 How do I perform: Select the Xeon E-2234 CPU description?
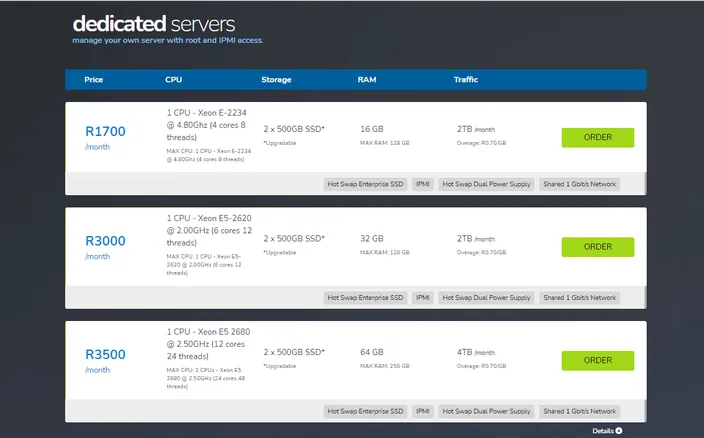tap(207, 125)
